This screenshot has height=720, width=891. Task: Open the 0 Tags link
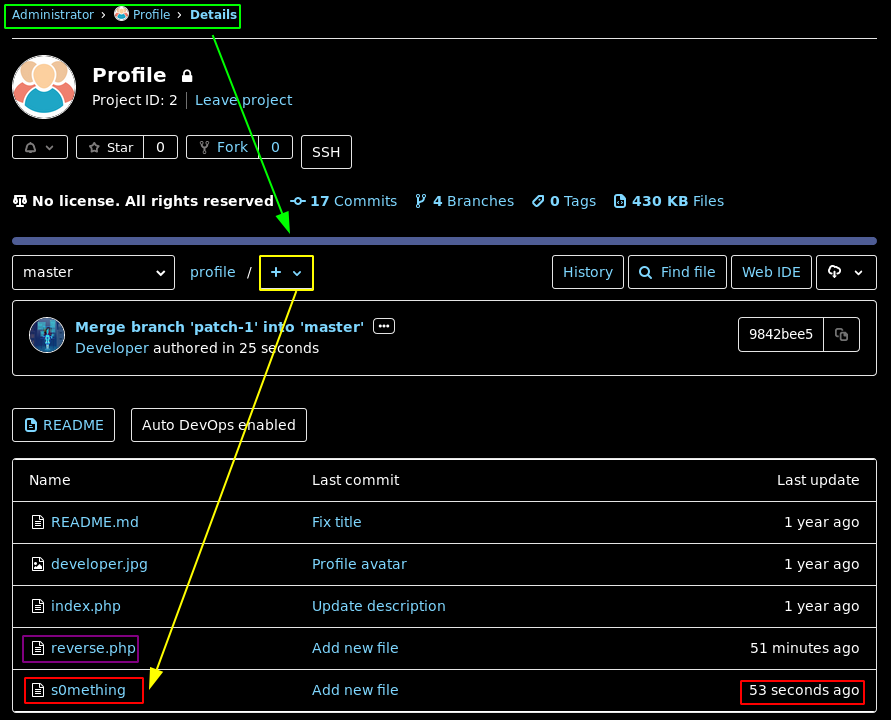pos(564,201)
